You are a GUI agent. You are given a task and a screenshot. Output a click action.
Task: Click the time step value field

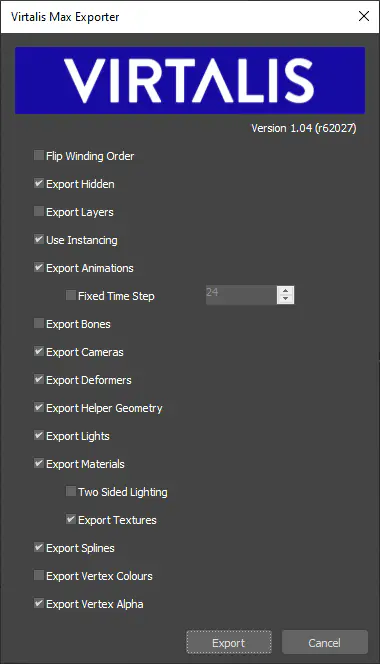coord(241,295)
